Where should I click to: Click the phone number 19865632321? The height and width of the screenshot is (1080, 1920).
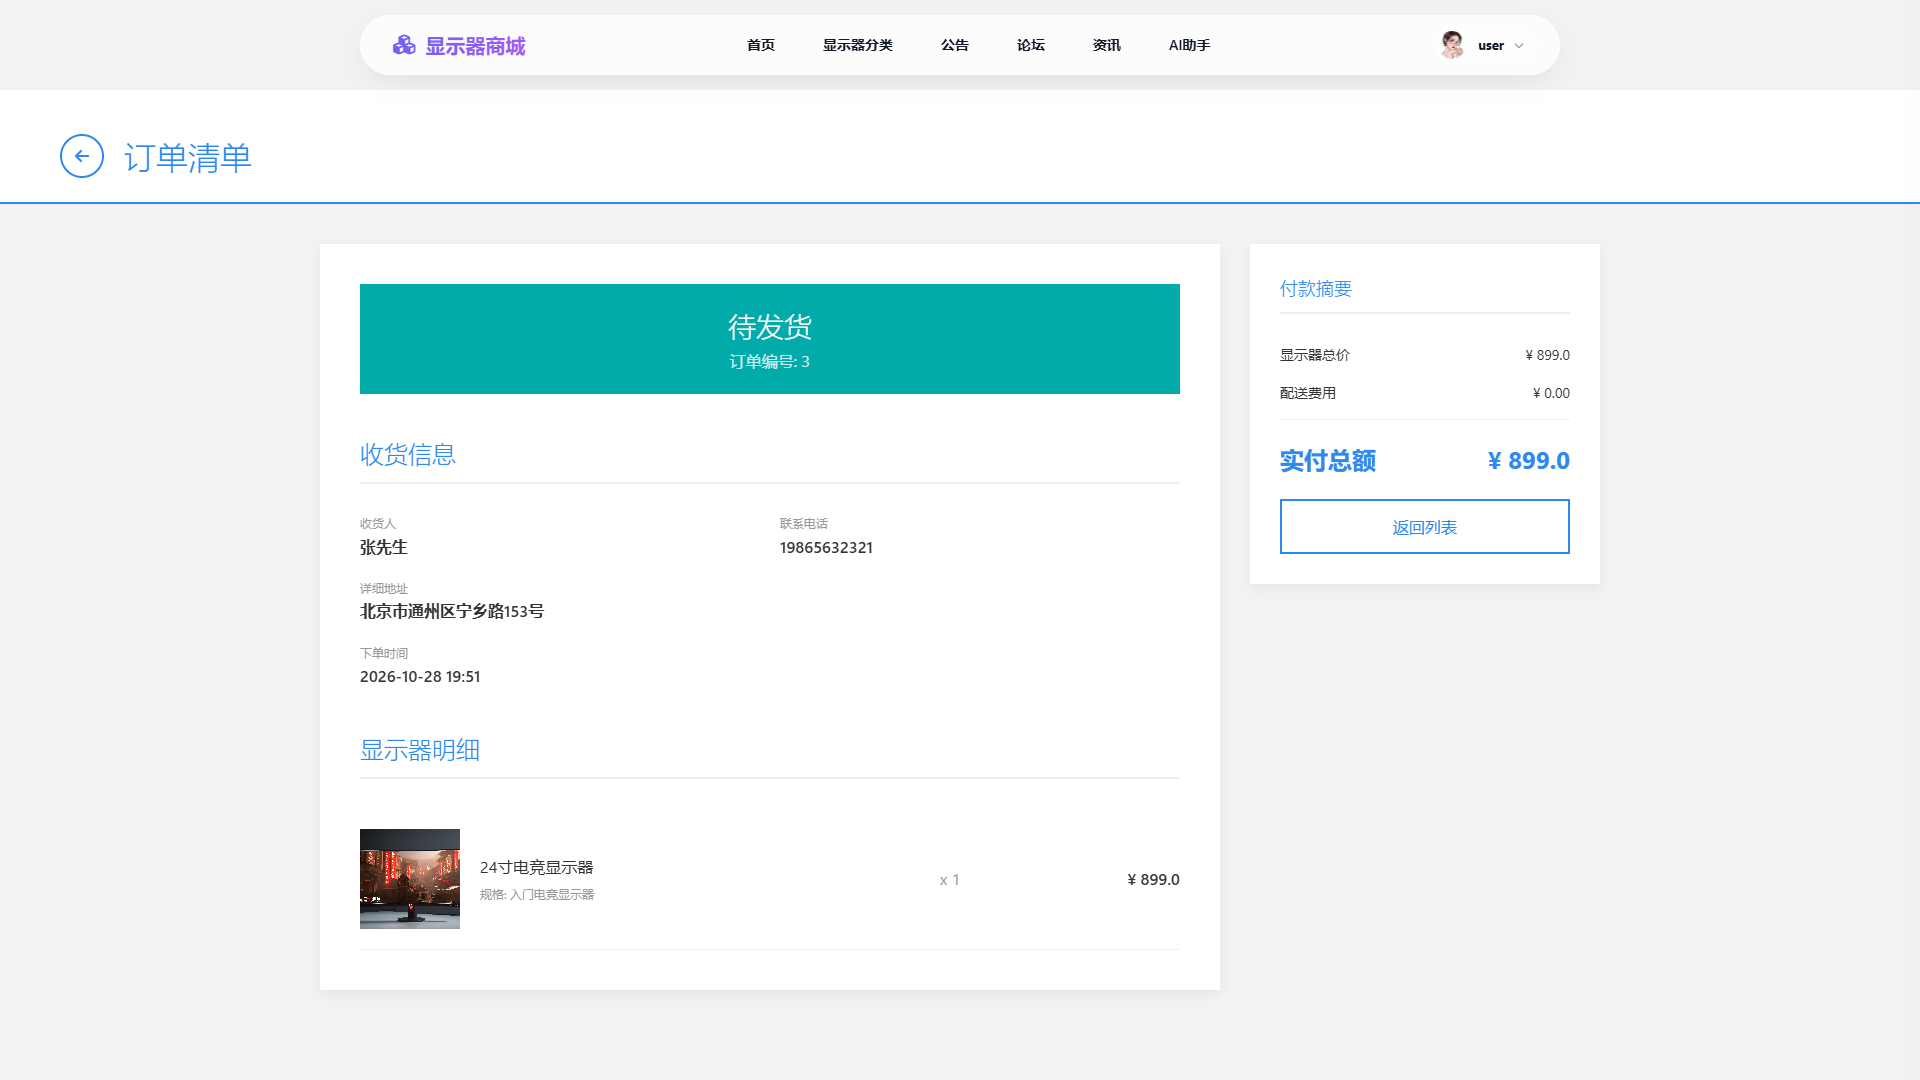coord(826,548)
